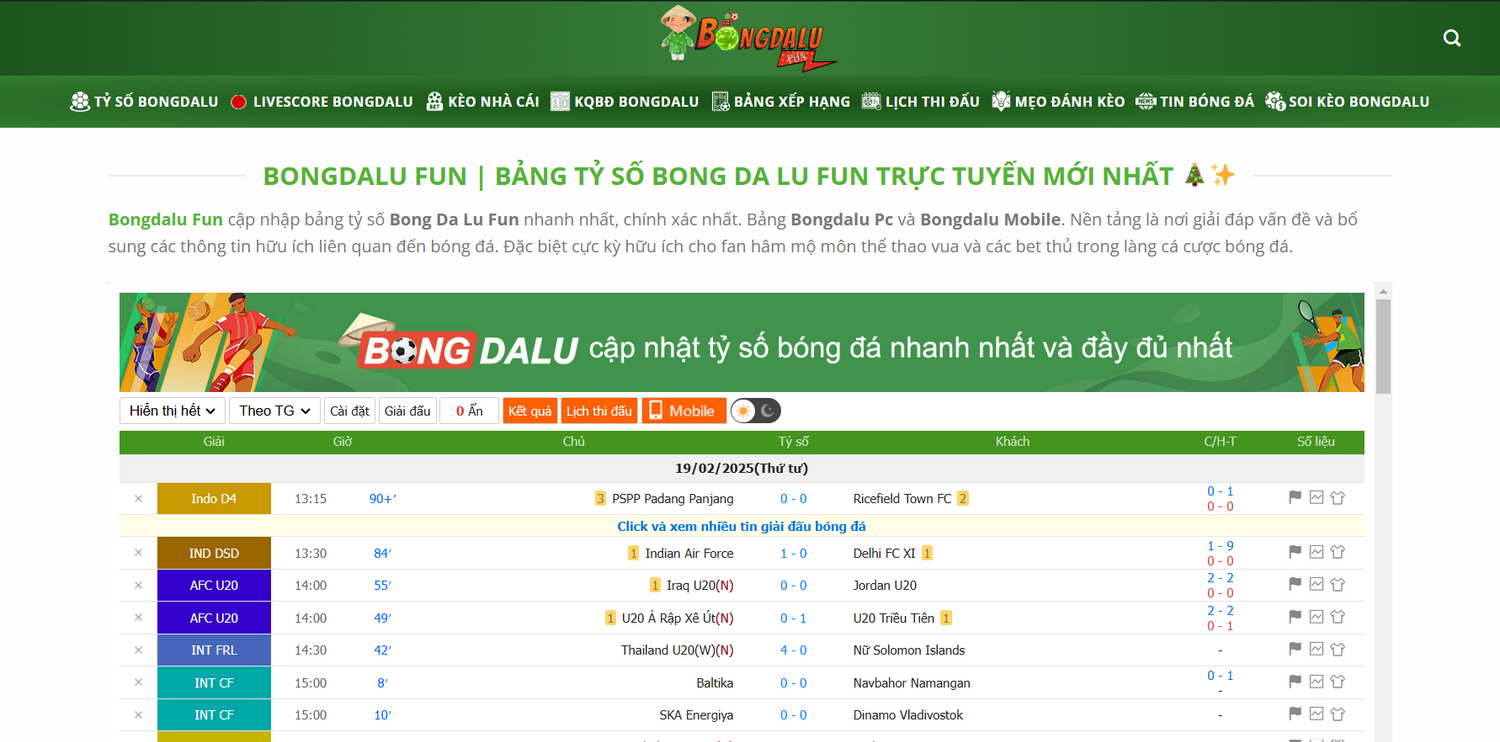The width and height of the screenshot is (1500, 742).
Task: Open KÈO NHÀ CÁI menu item
Action: tap(482, 101)
